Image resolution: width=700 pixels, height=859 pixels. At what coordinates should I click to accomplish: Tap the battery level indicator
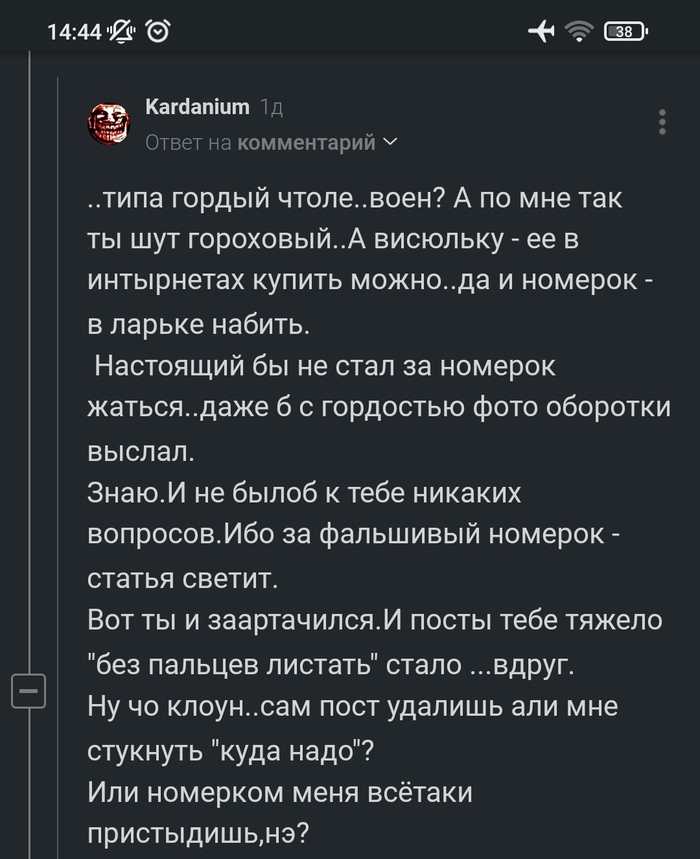click(x=626, y=32)
